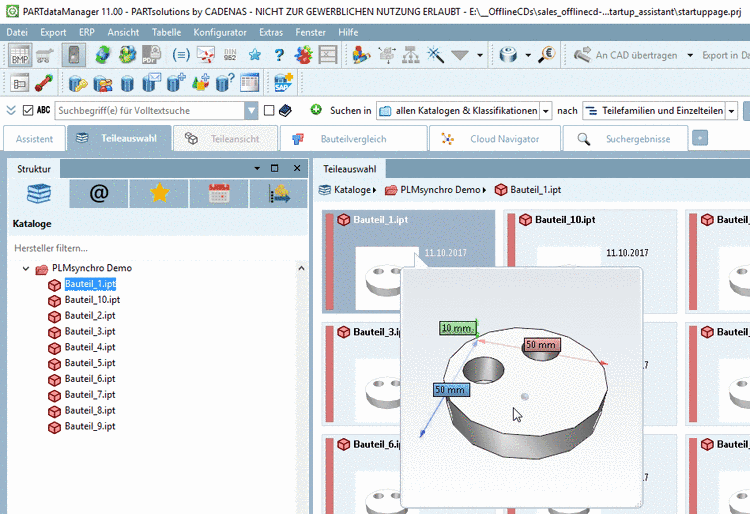Switch to the Cloud Navigator tab
This screenshot has height=514, width=750.
495,139
